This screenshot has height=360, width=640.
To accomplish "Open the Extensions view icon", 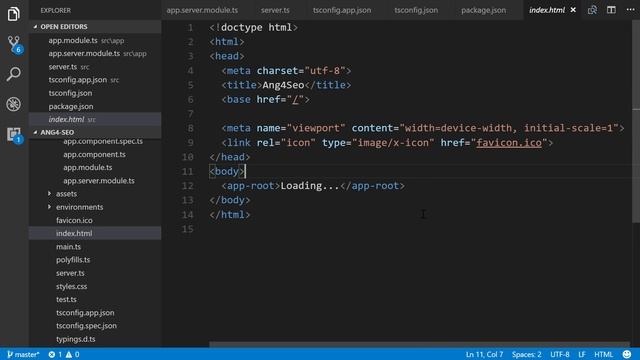I will pyautogui.click(x=14, y=135).
